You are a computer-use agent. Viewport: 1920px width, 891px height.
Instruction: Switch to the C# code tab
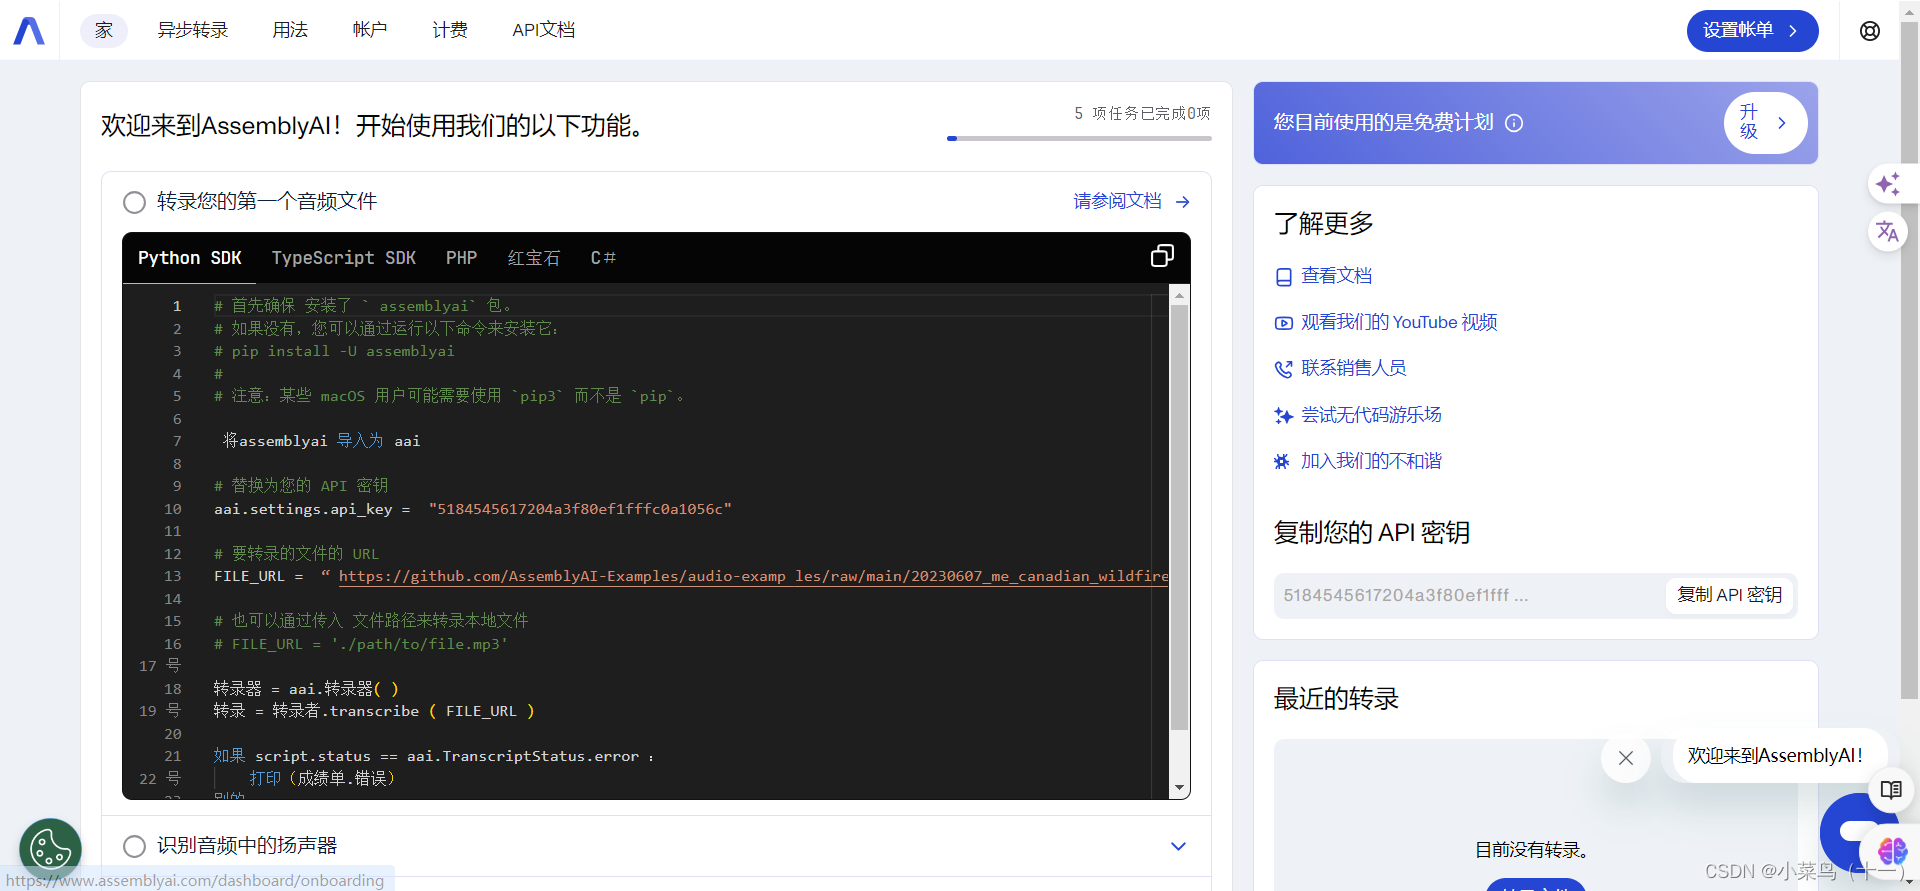tap(603, 258)
